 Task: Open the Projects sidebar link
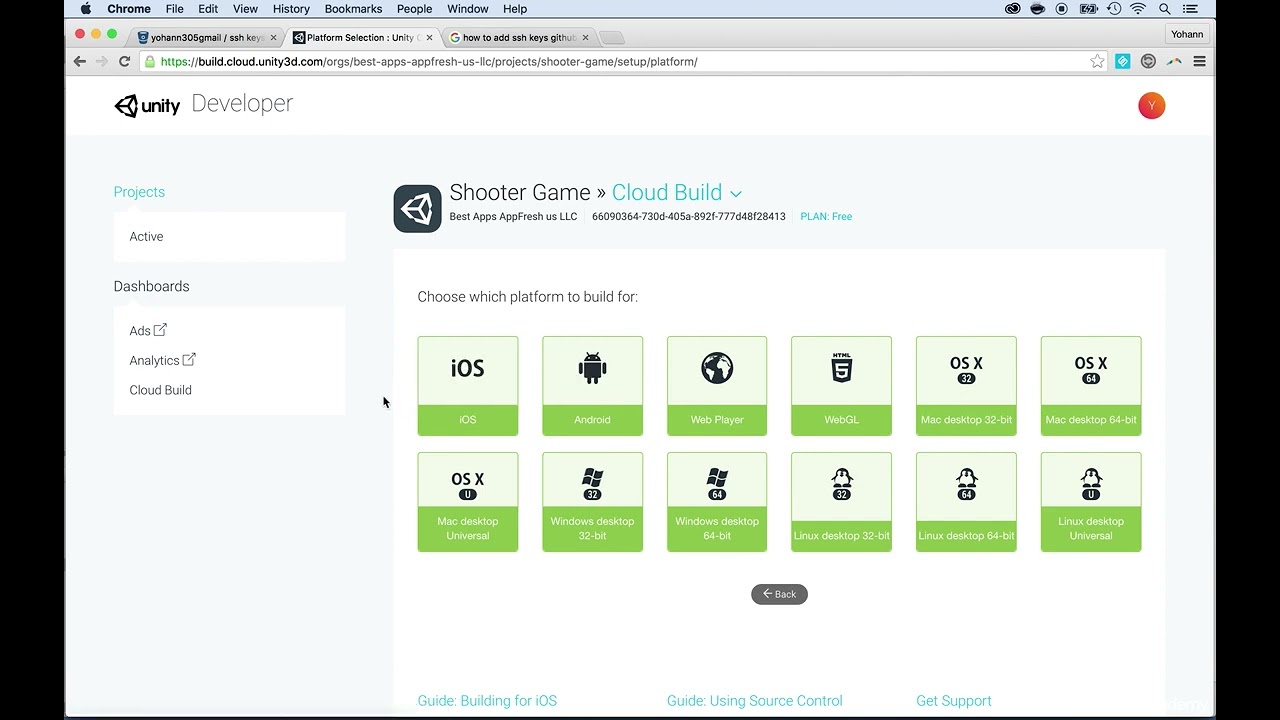point(139,192)
